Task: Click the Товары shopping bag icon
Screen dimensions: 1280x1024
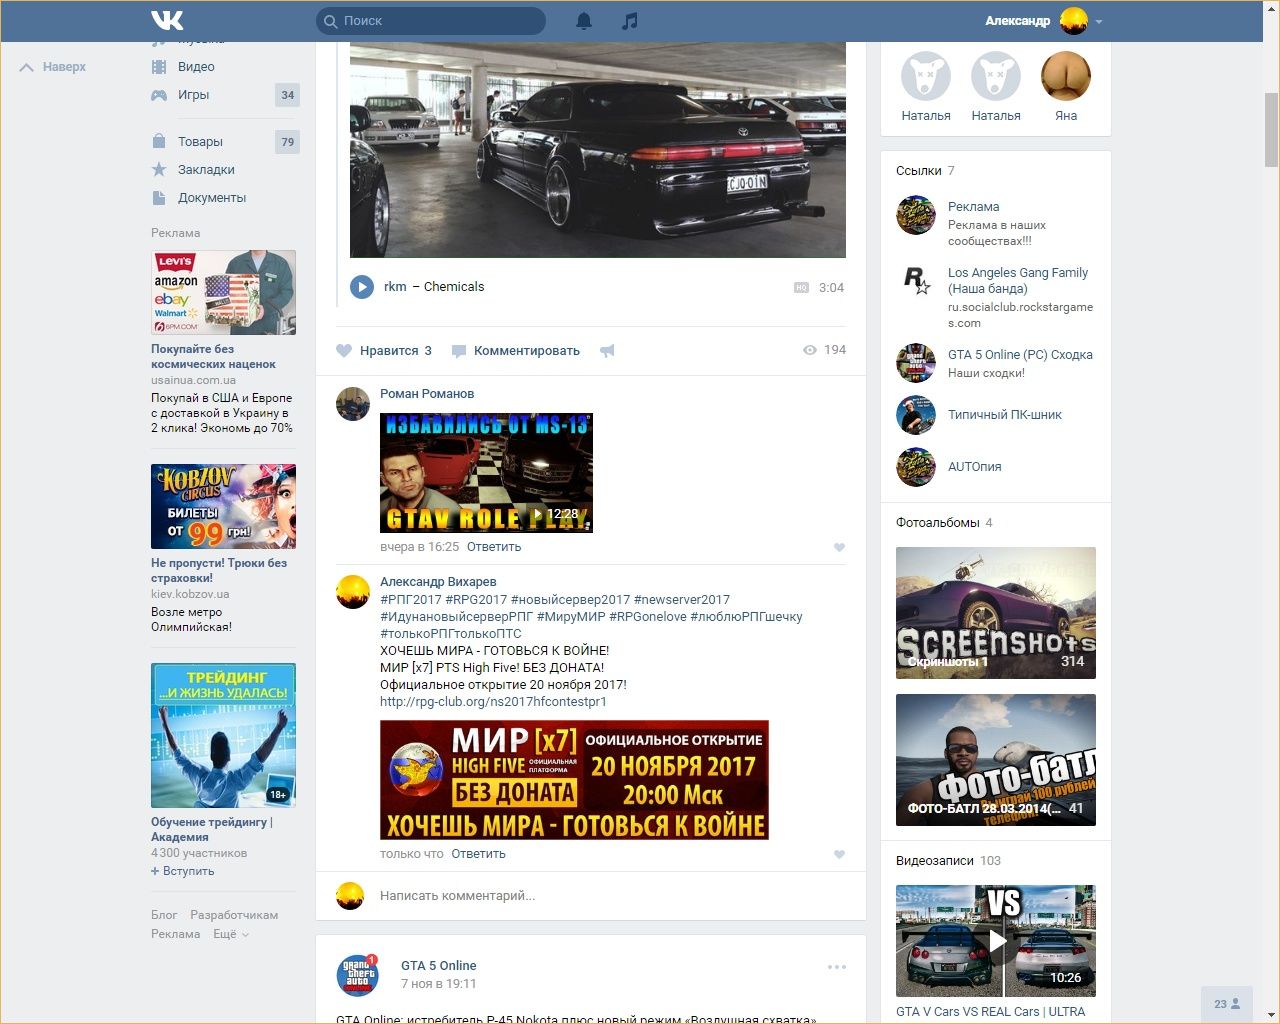Action: (x=159, y=141)
